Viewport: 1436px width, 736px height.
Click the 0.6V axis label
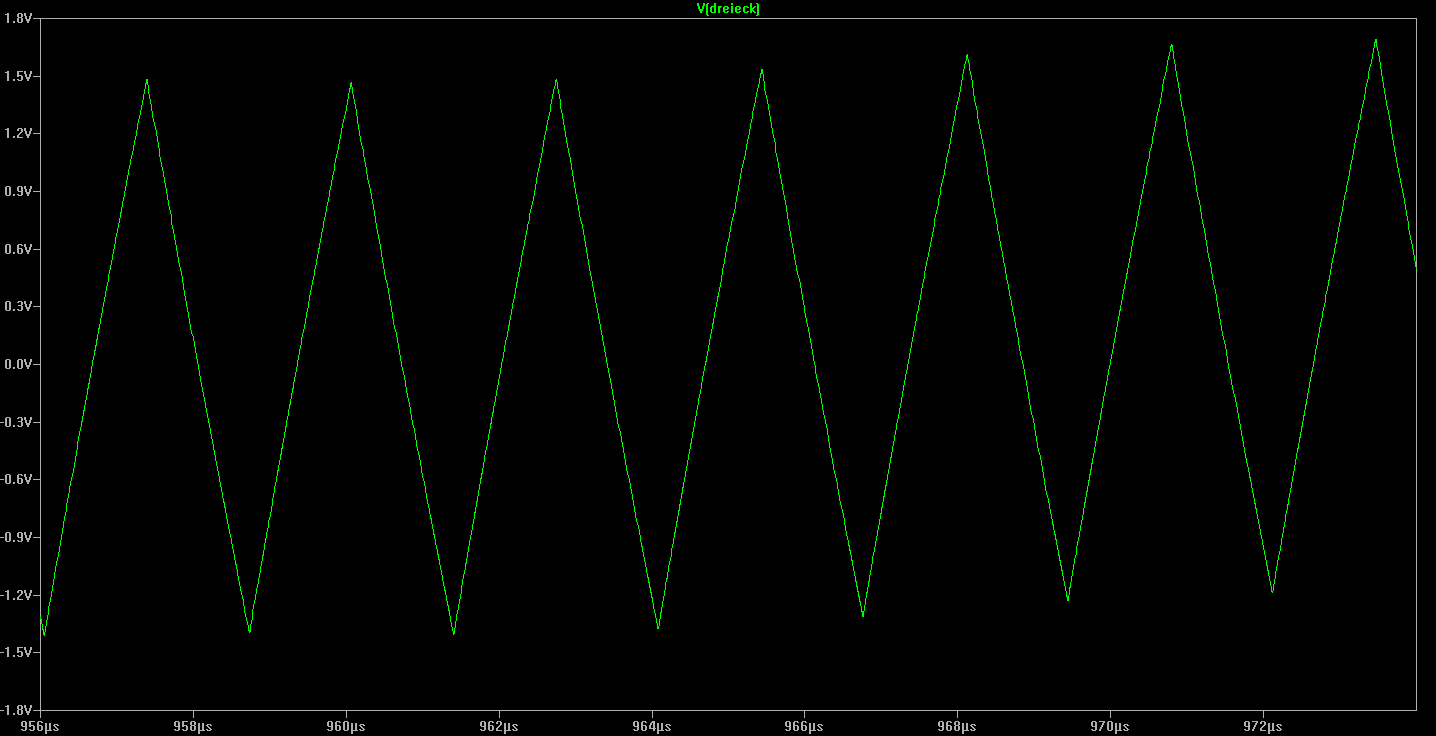[x=18, y=249]
